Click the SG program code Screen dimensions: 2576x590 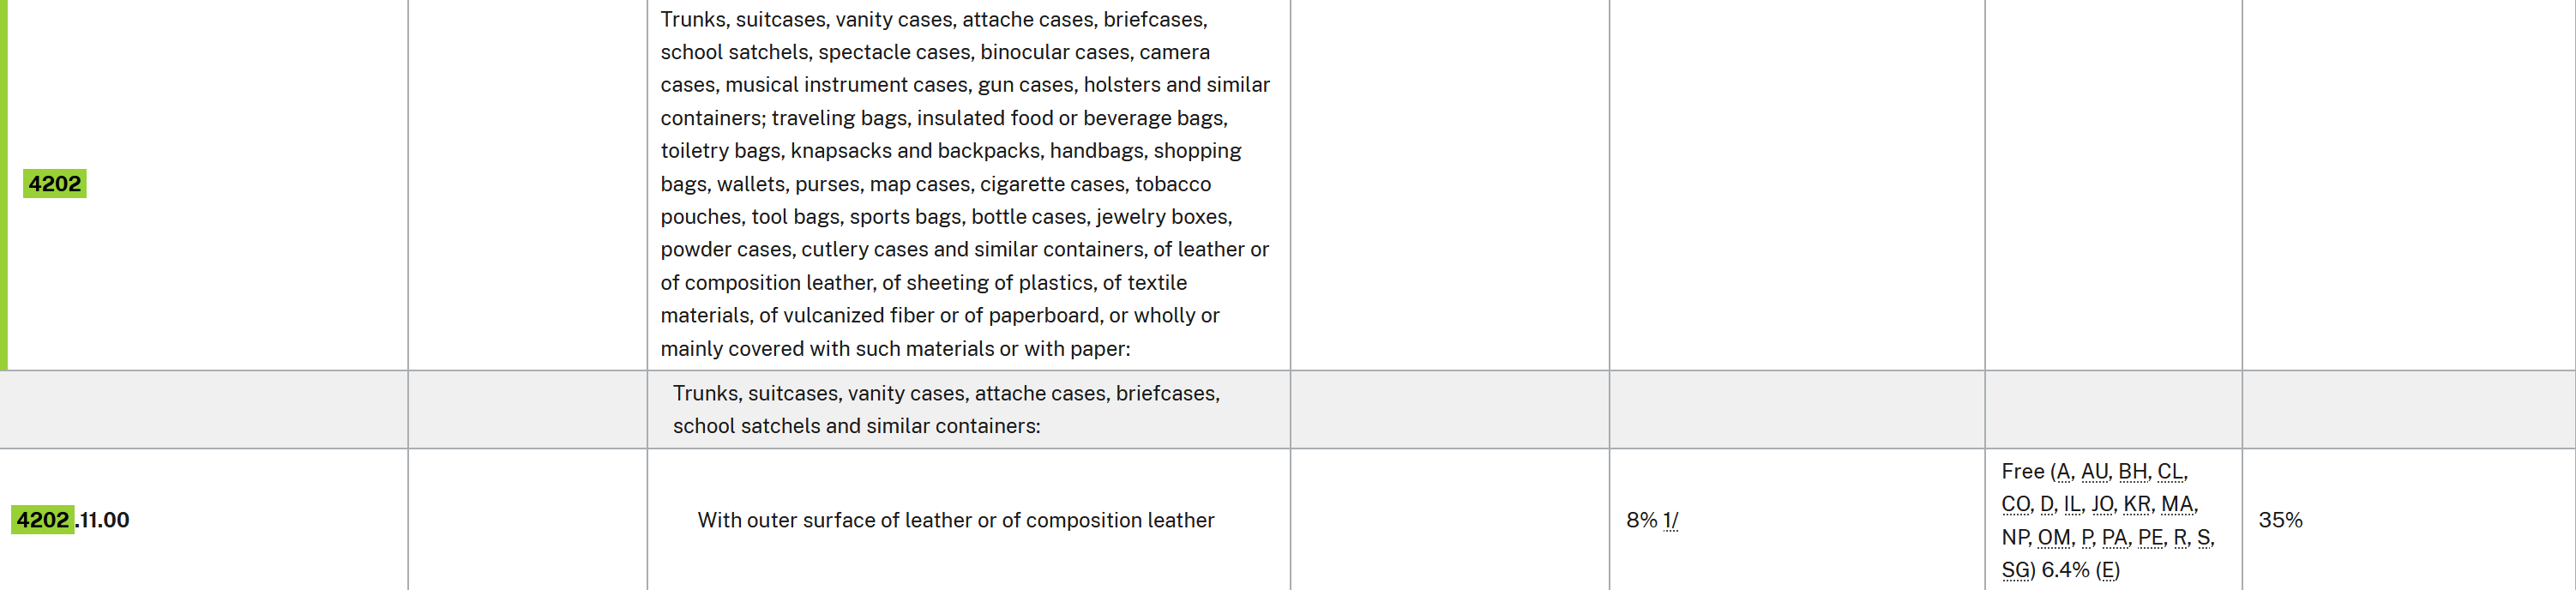(x=2016, y=570)
